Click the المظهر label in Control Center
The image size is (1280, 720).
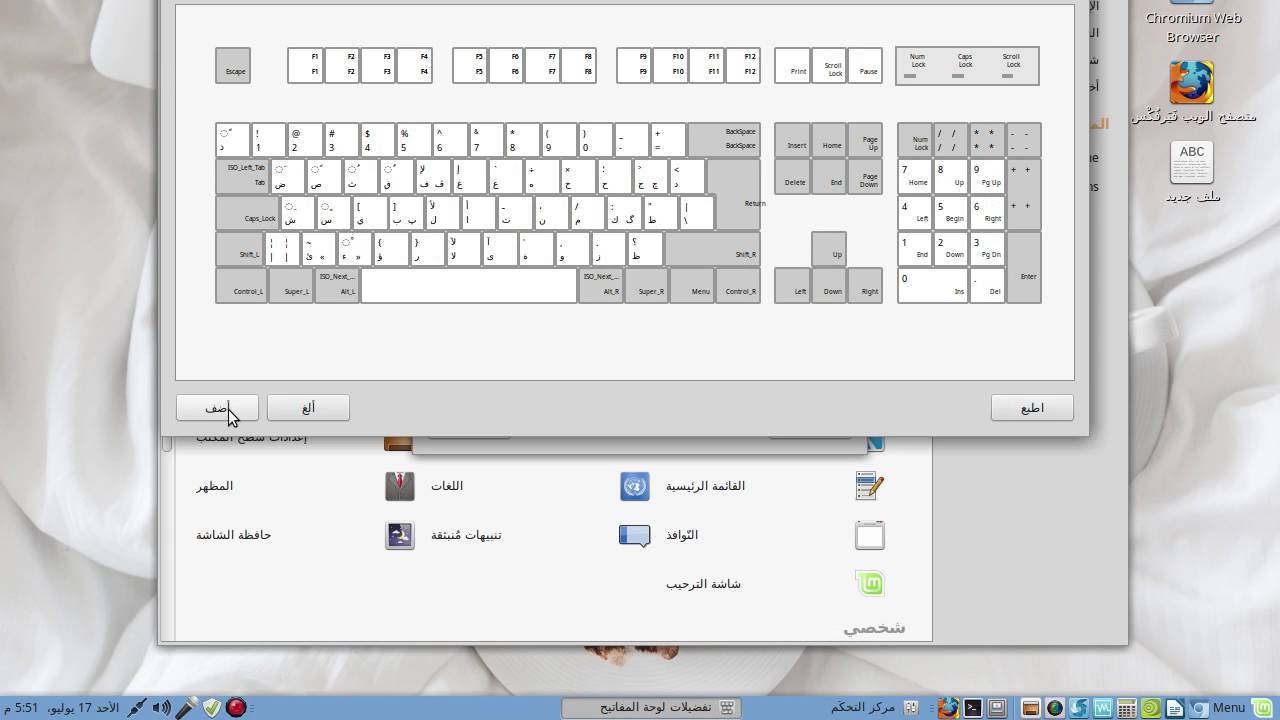(x=214, y=486)
